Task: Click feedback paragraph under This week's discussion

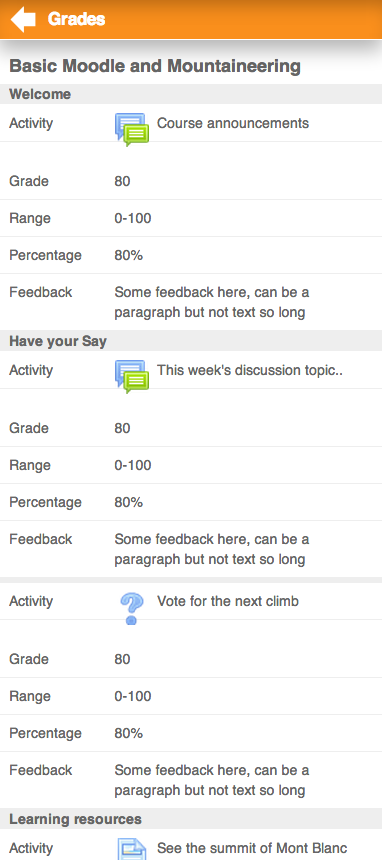Action: pos(212,550)
